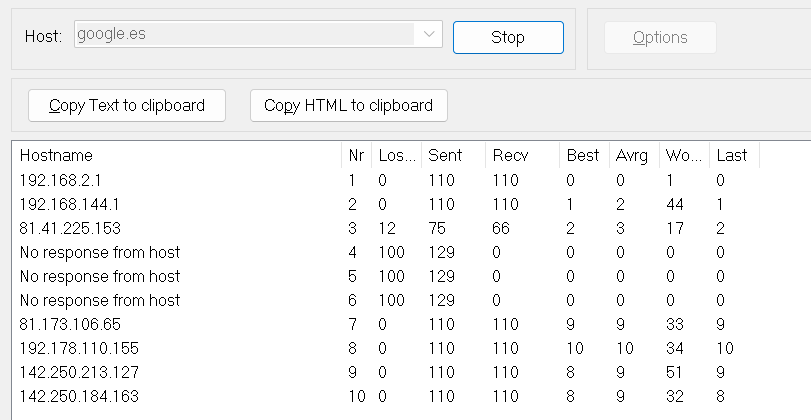The image size is (811, 420).
Task: Select the 192.178.110.155 hop row
Action: (78, 349)
